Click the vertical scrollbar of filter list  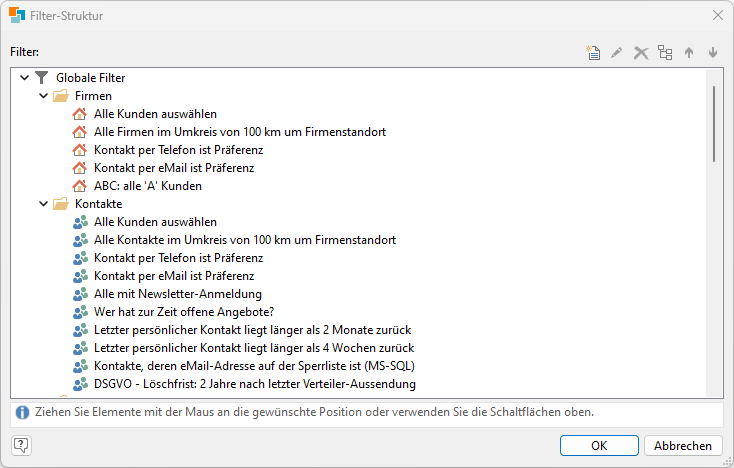(713, 123)
